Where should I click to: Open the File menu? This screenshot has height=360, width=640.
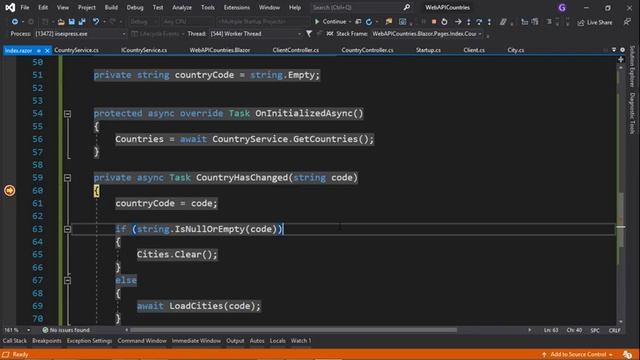(25, 7)
